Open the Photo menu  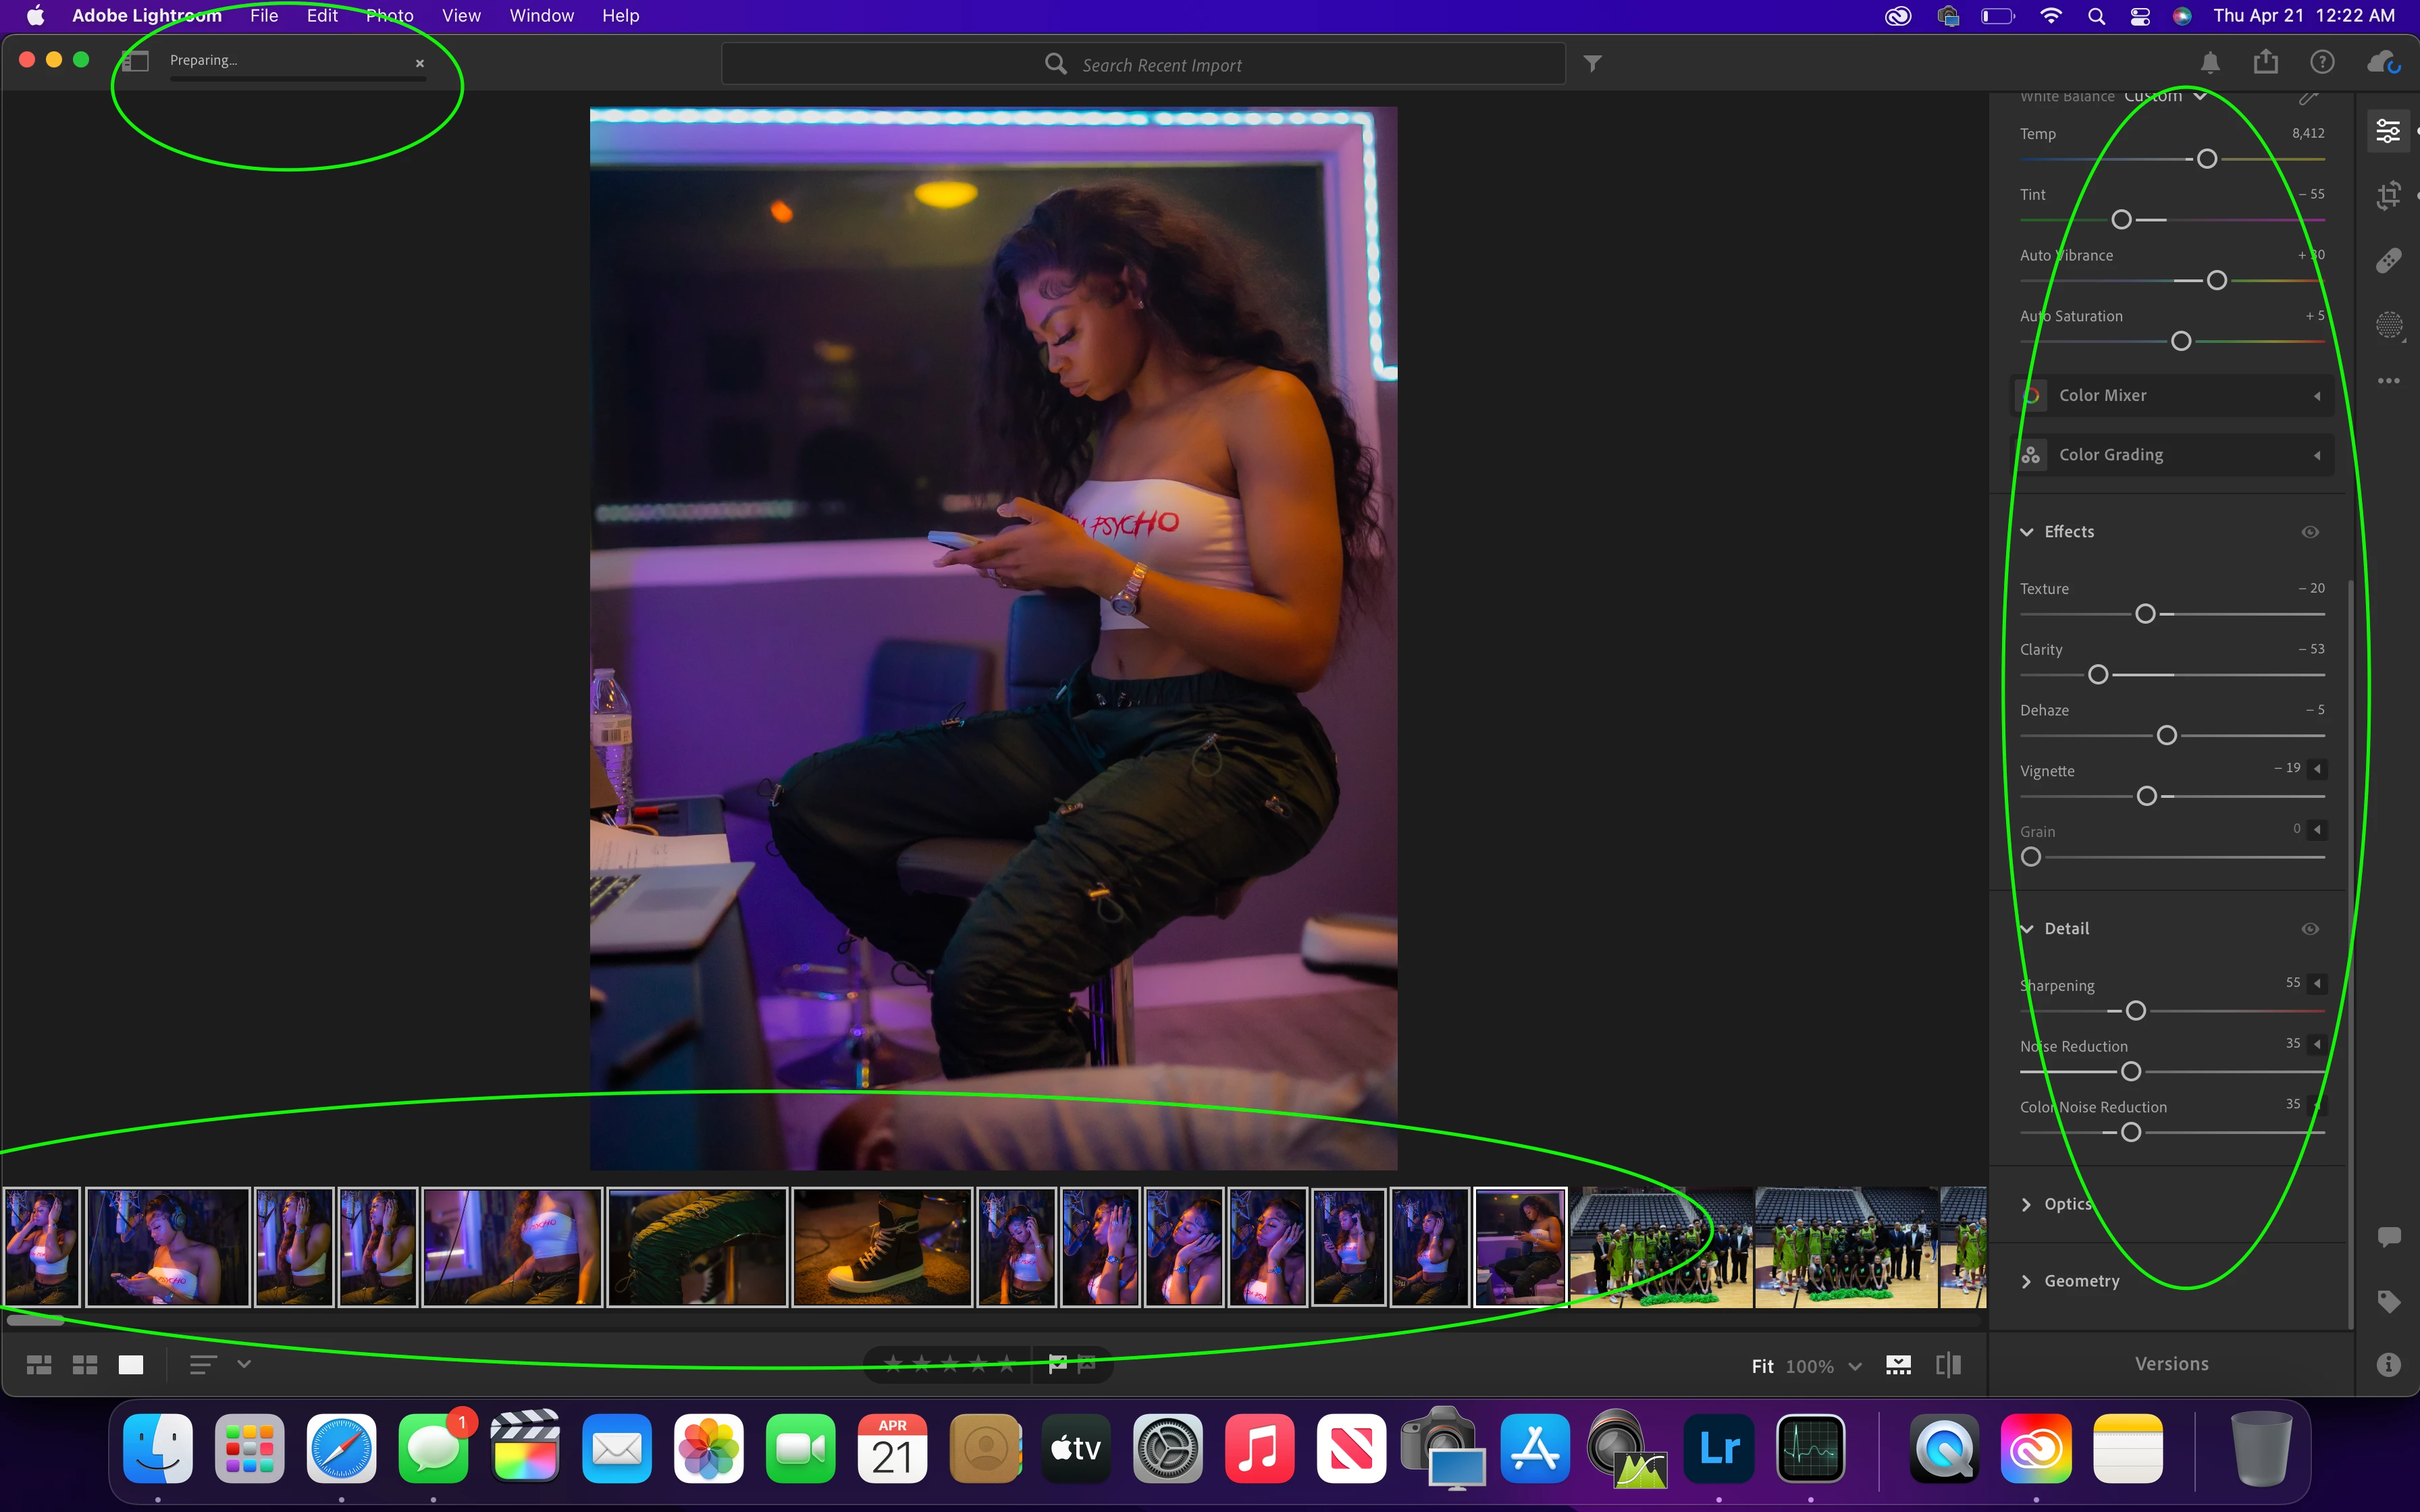(389, 16)
